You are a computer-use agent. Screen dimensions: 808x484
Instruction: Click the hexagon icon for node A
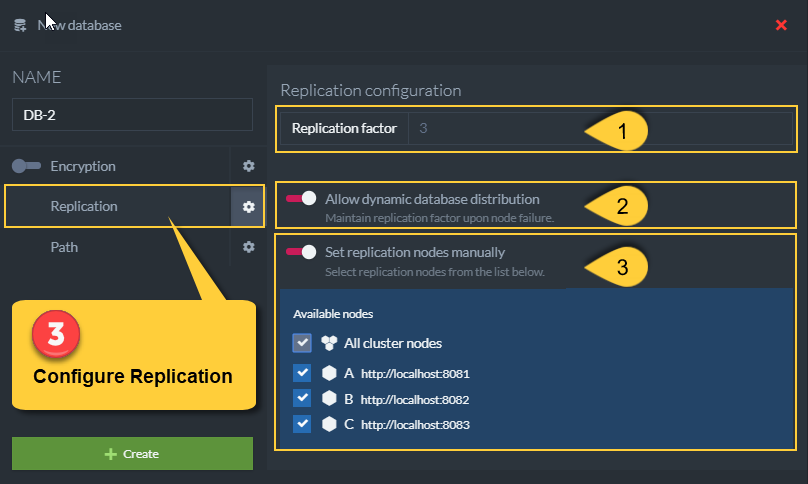point(329,373)
